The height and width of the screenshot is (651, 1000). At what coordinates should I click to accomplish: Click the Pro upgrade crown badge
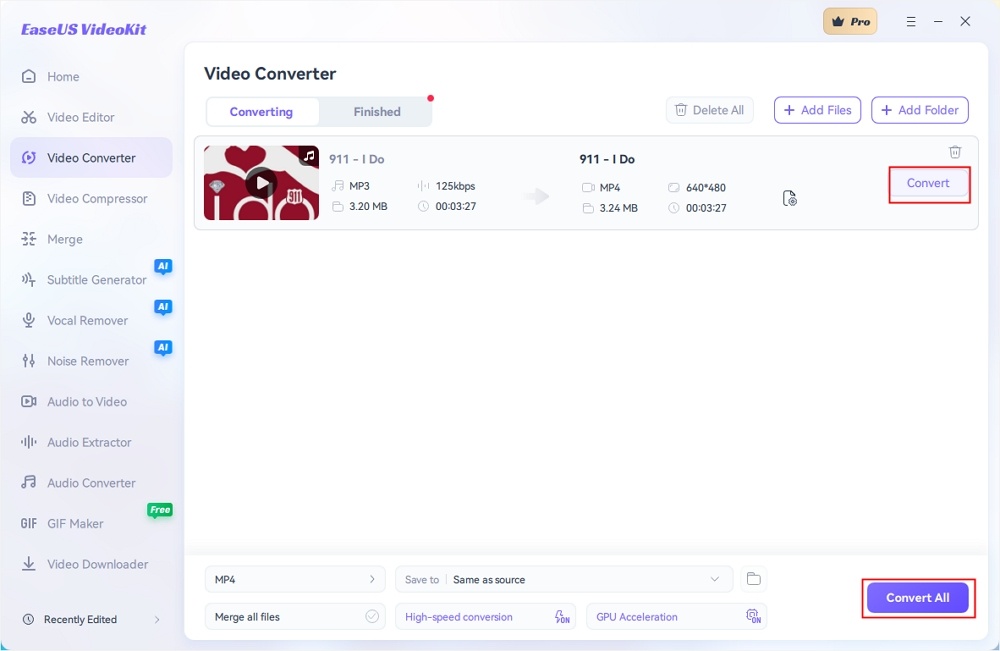[x=850, y=22]
